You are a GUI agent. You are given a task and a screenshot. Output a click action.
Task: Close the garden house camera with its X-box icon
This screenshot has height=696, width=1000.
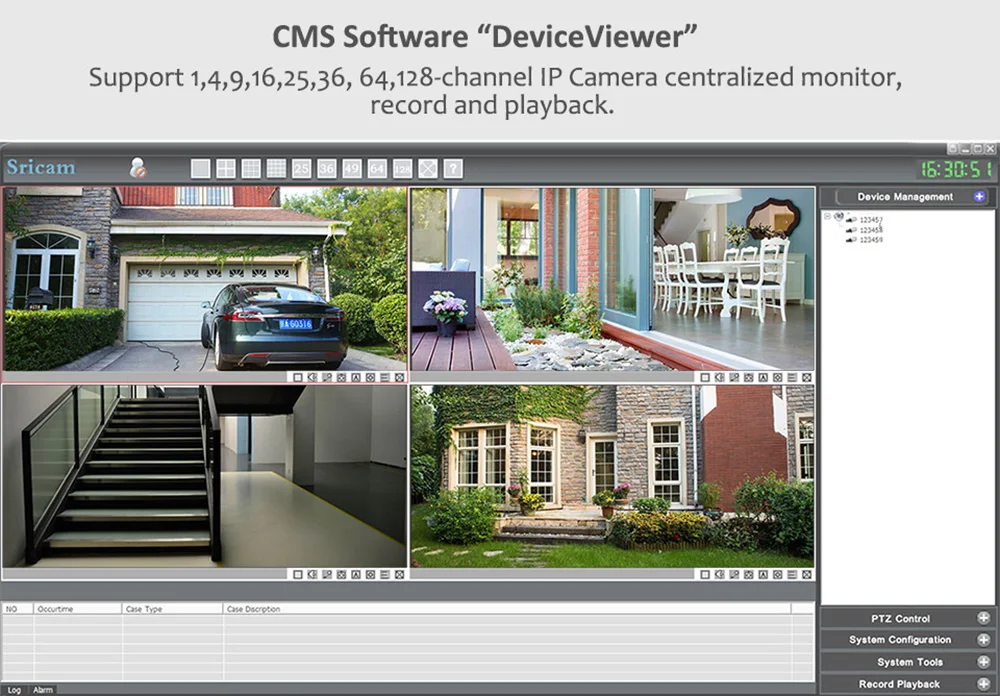click(807, 575)
